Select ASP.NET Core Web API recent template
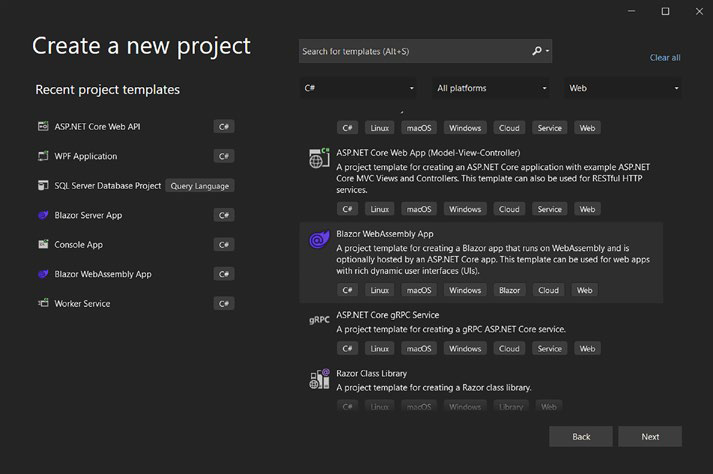The height and width of the screenshot is (474, 713). pos(136,126)
